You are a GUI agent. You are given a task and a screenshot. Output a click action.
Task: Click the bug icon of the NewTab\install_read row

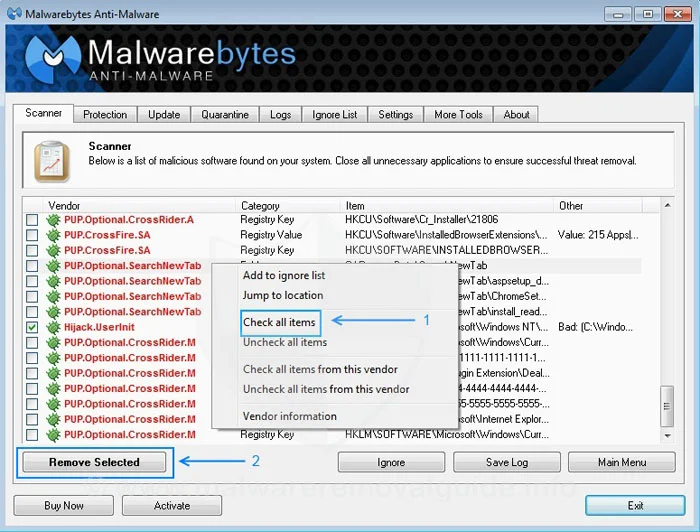(x=53, y=312)
